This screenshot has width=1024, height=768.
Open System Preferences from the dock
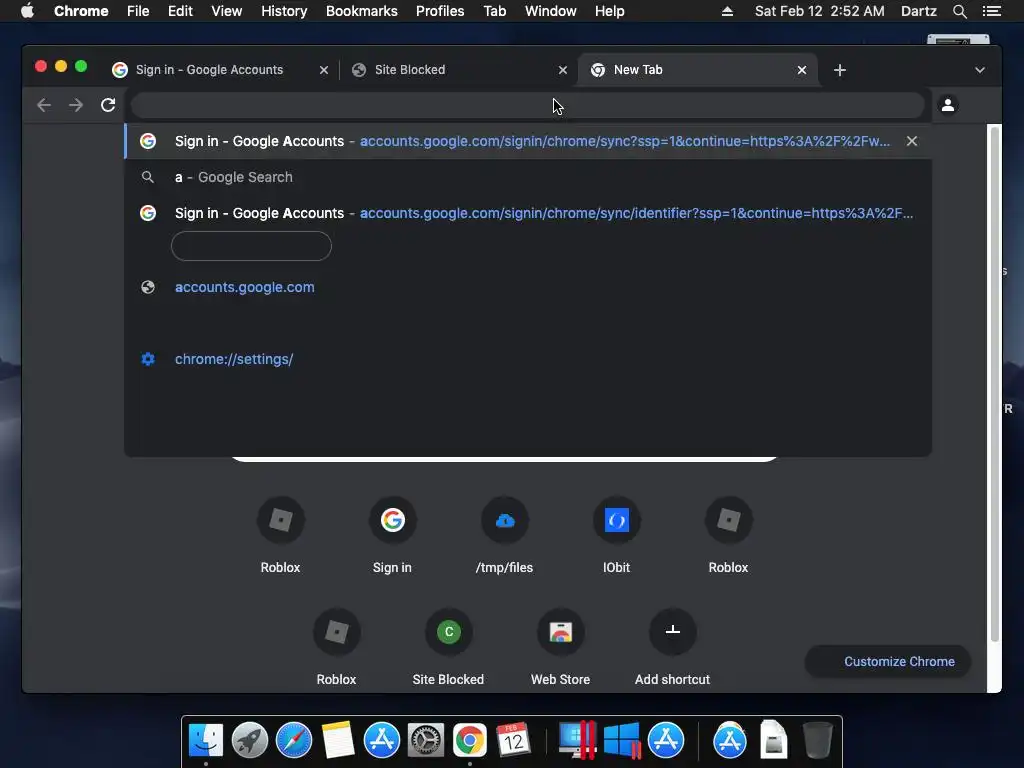(x=426, y=740)
